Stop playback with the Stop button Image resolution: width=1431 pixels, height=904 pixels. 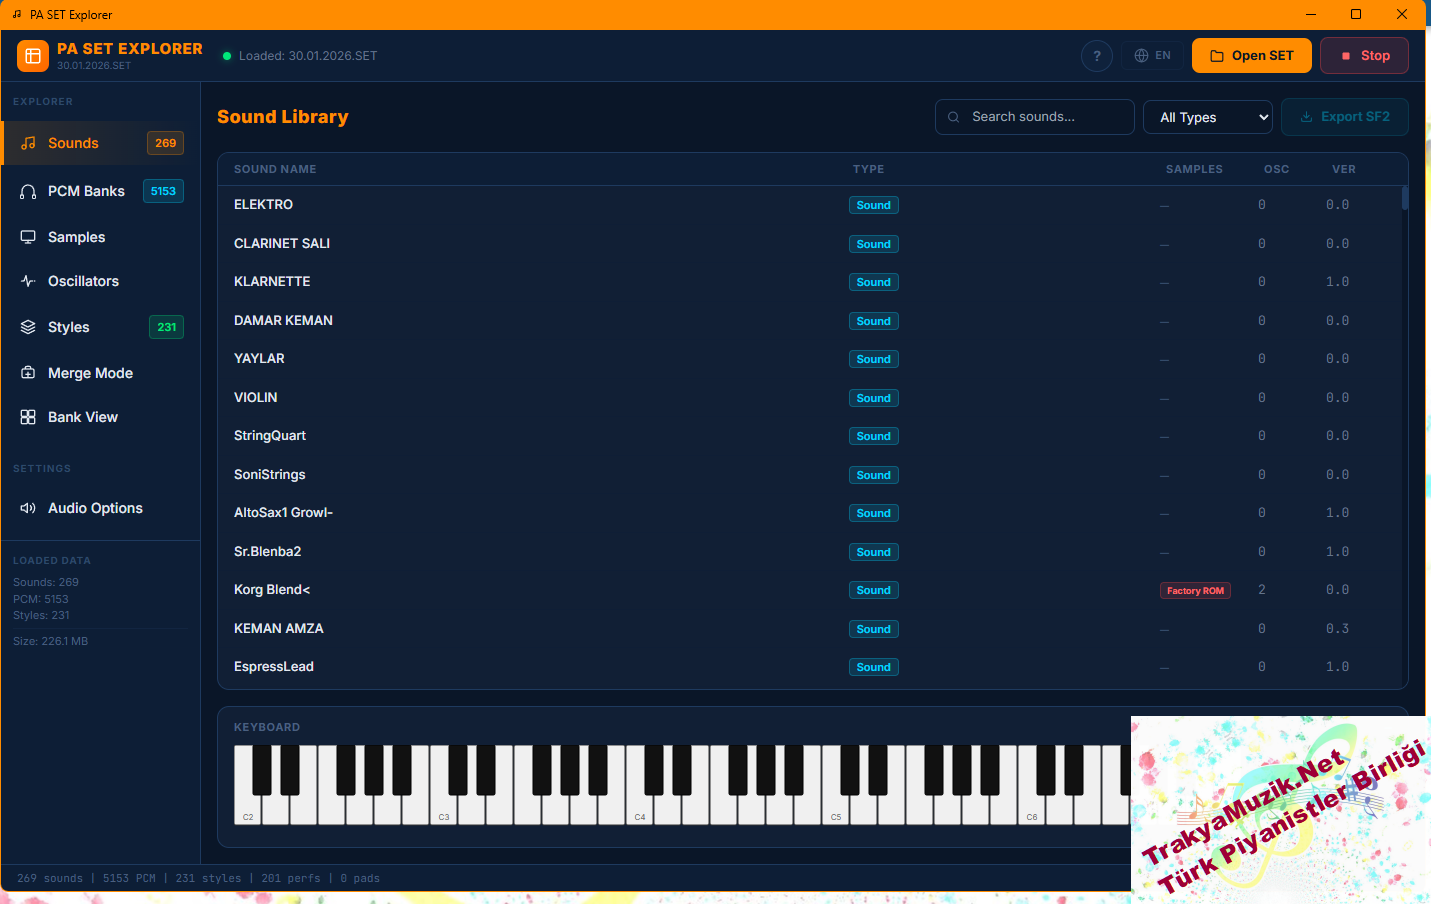pos(1364,56)
